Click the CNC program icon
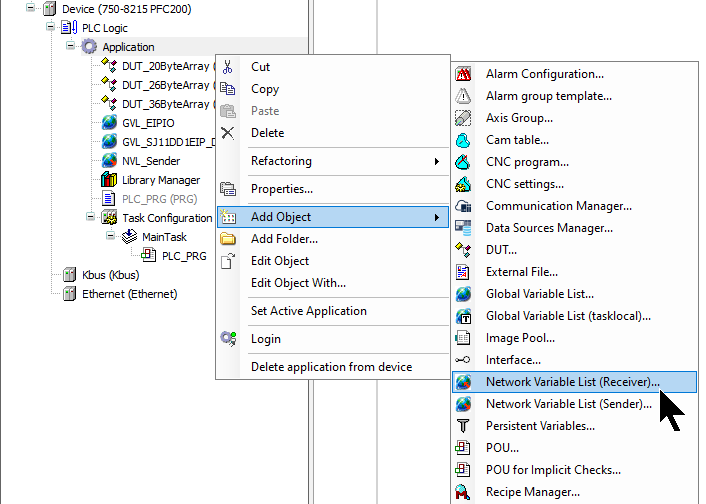The image size is (706, 504). point(463,162)
